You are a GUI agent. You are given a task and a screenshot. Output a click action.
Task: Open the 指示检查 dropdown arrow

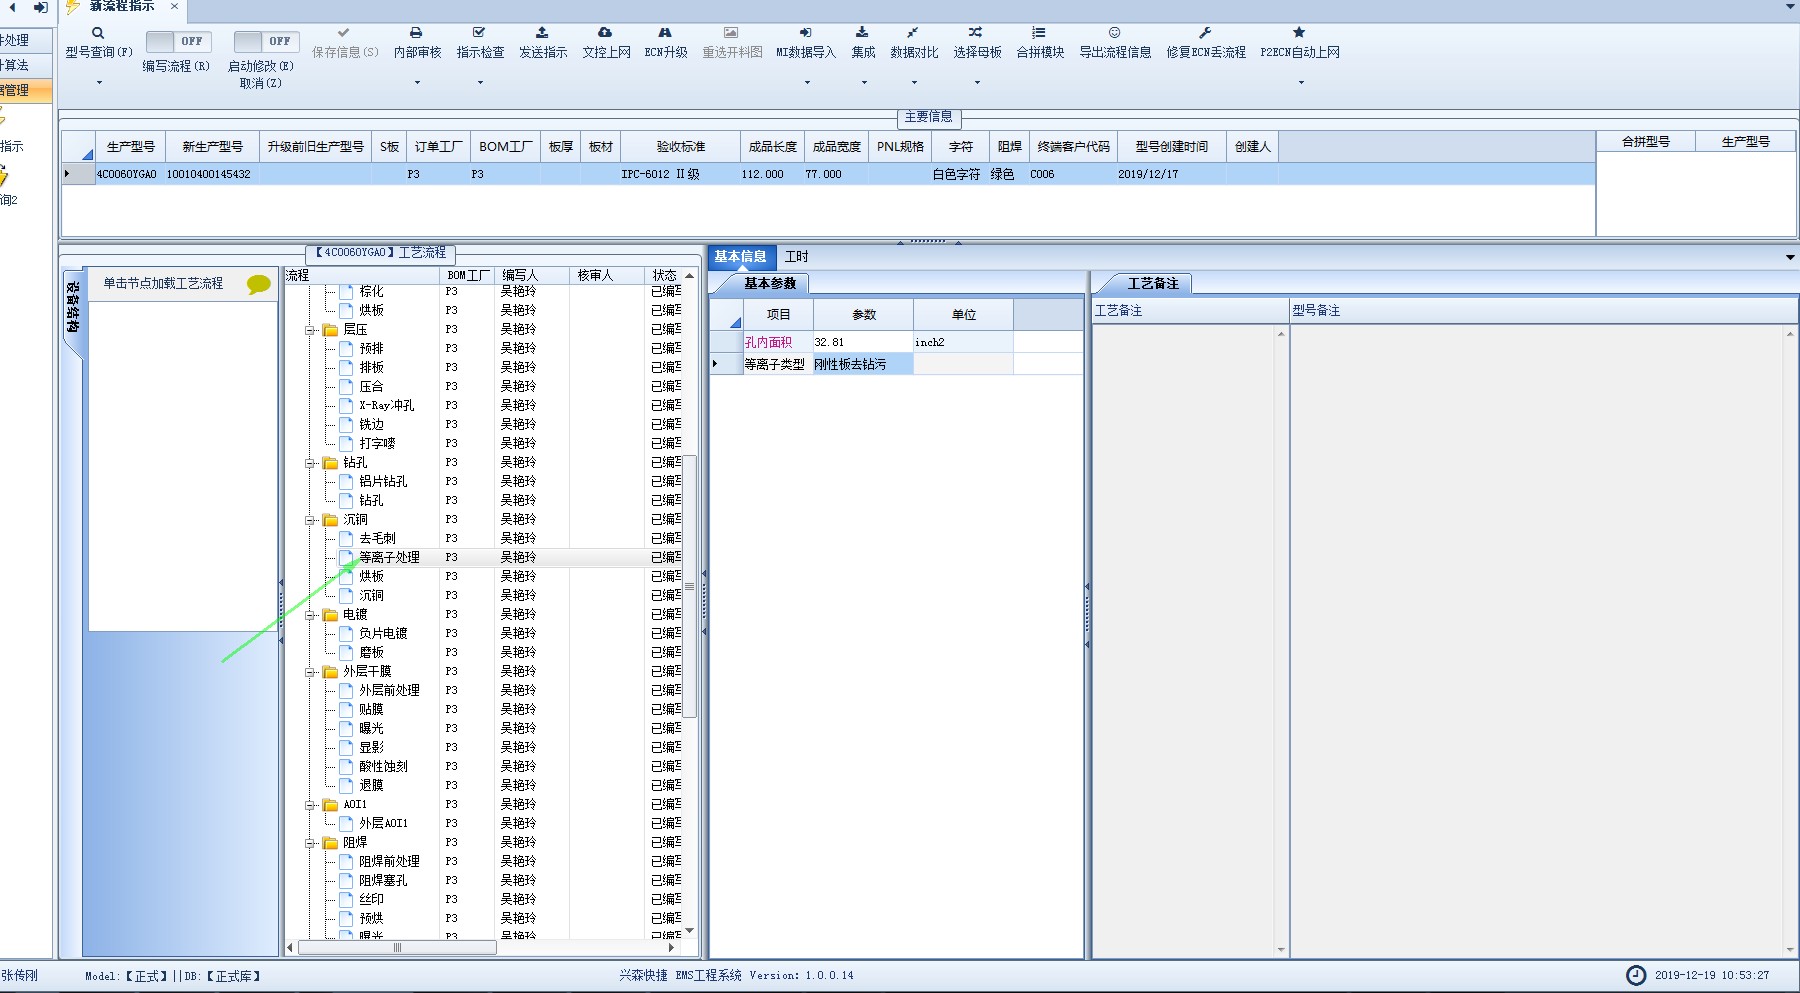(480, 82)
